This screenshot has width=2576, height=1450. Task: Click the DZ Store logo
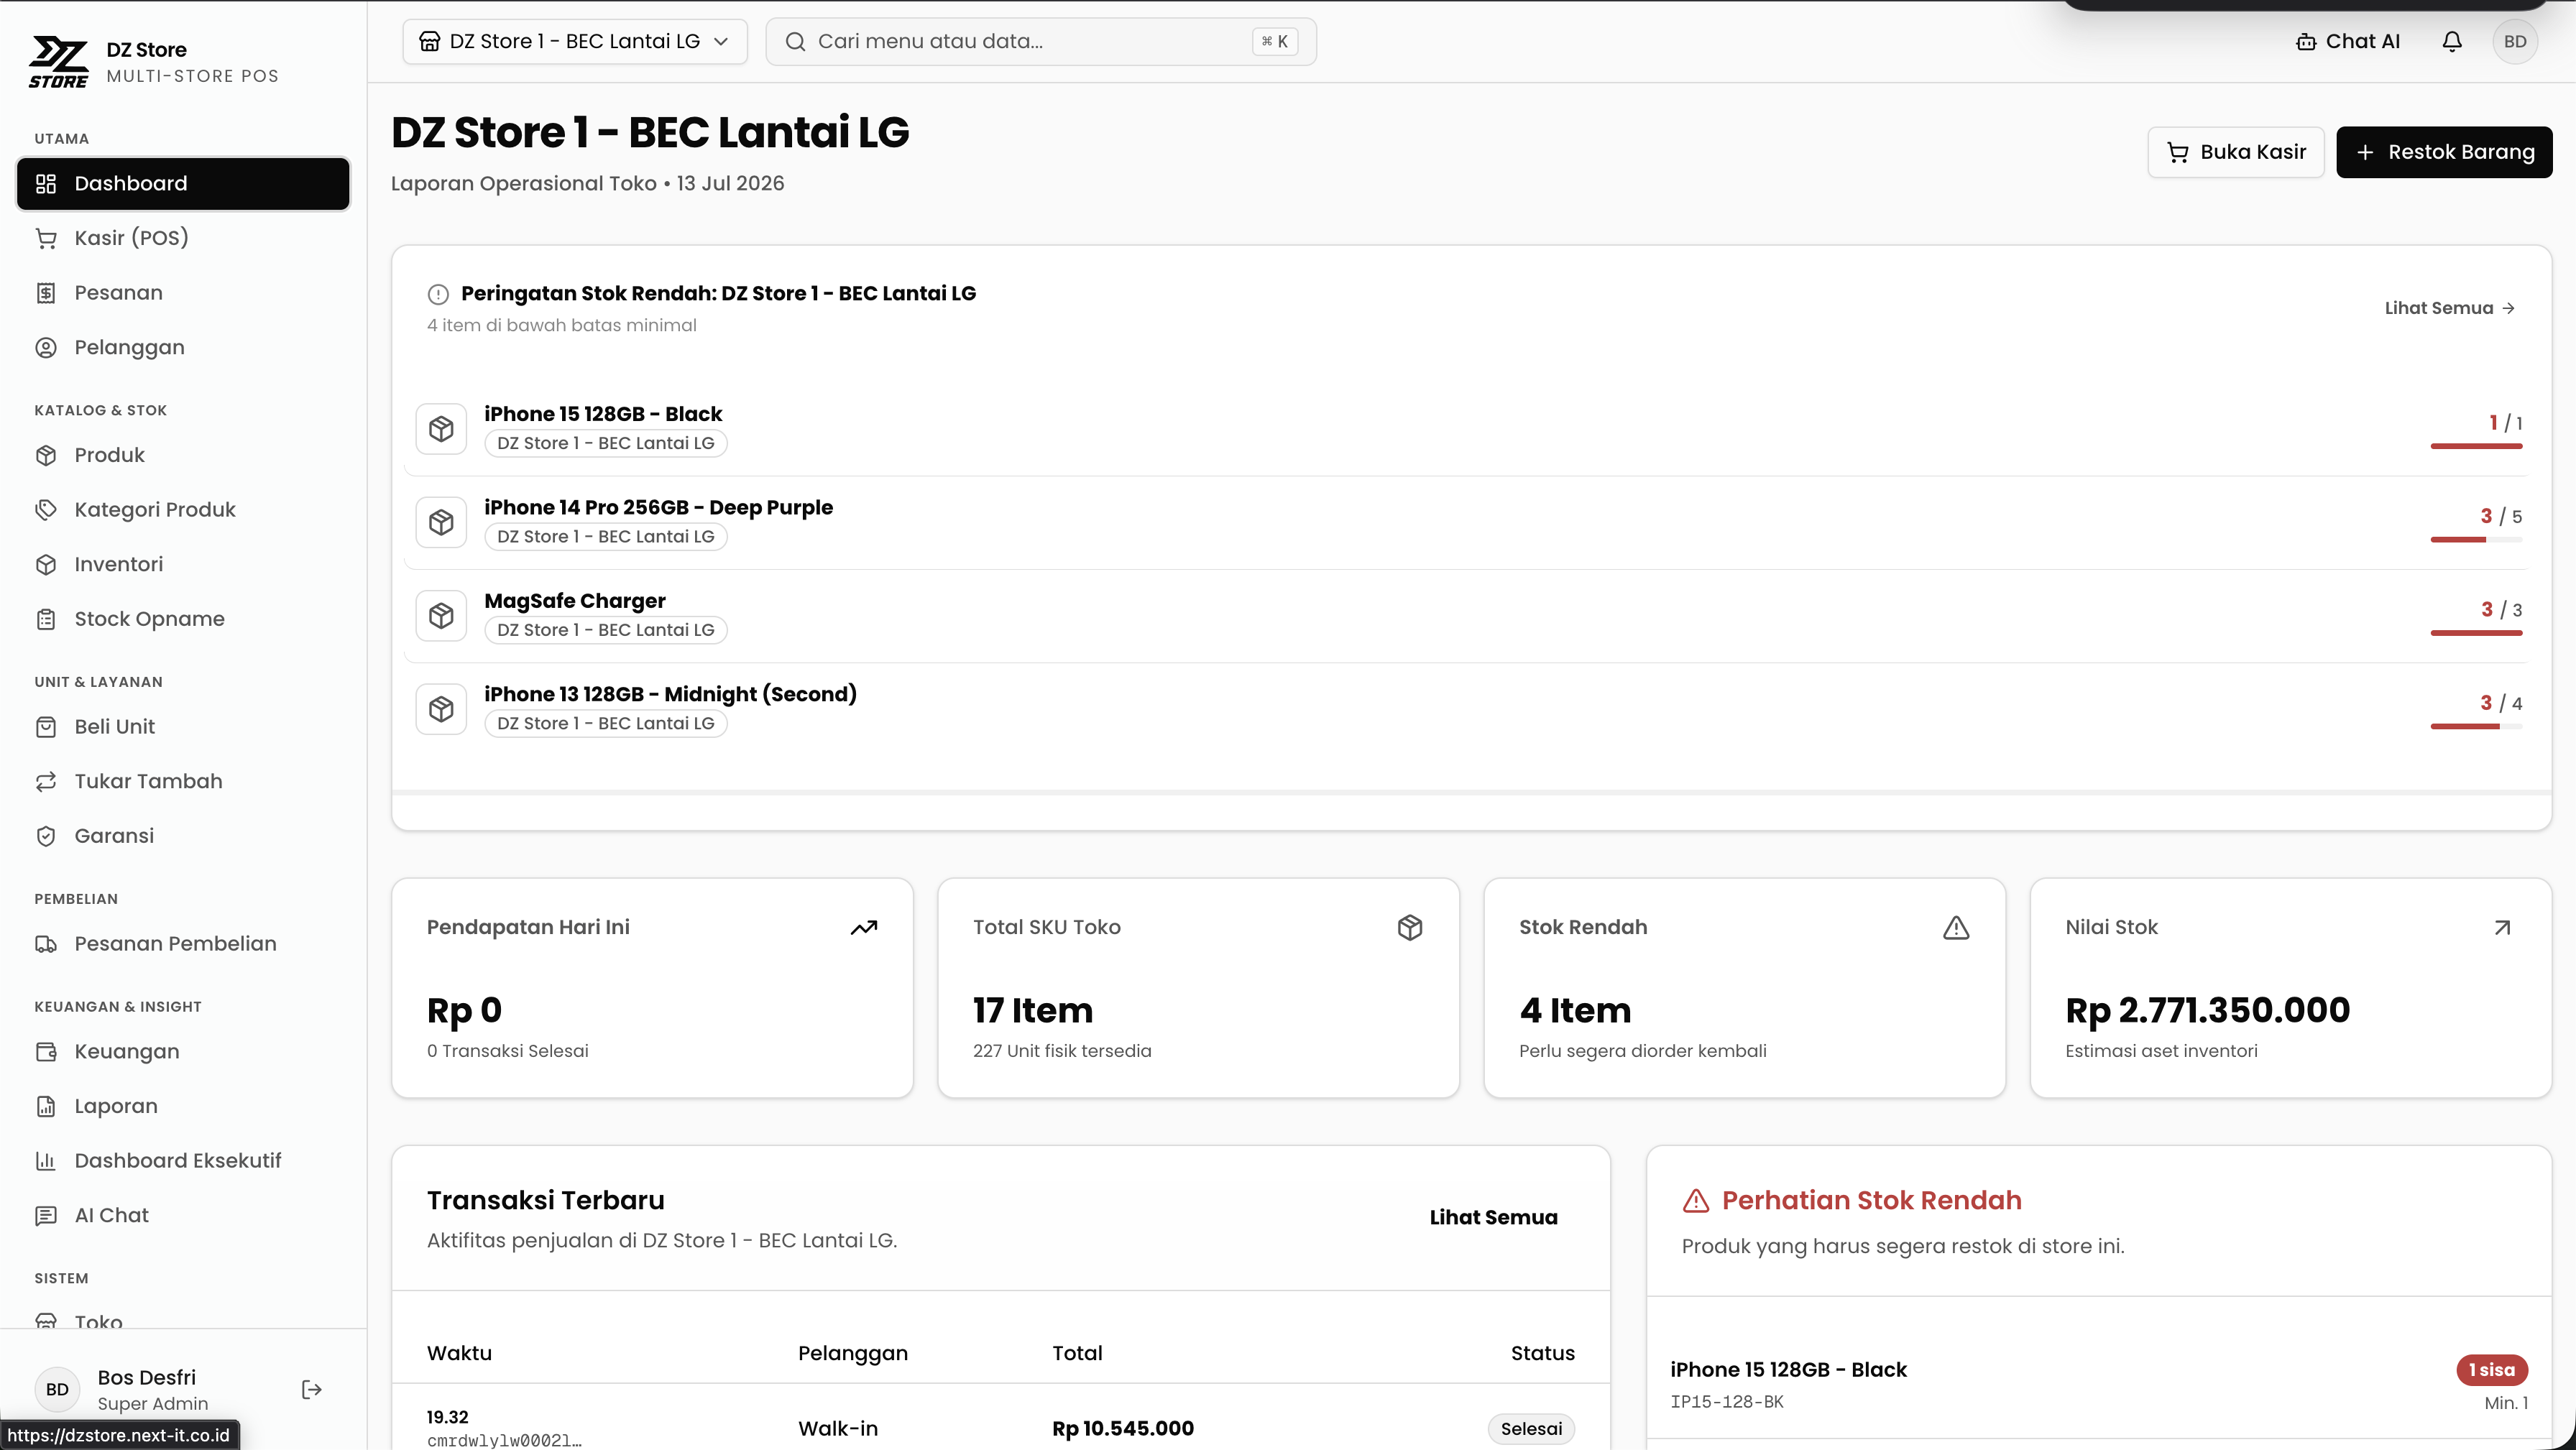point(58,62)
